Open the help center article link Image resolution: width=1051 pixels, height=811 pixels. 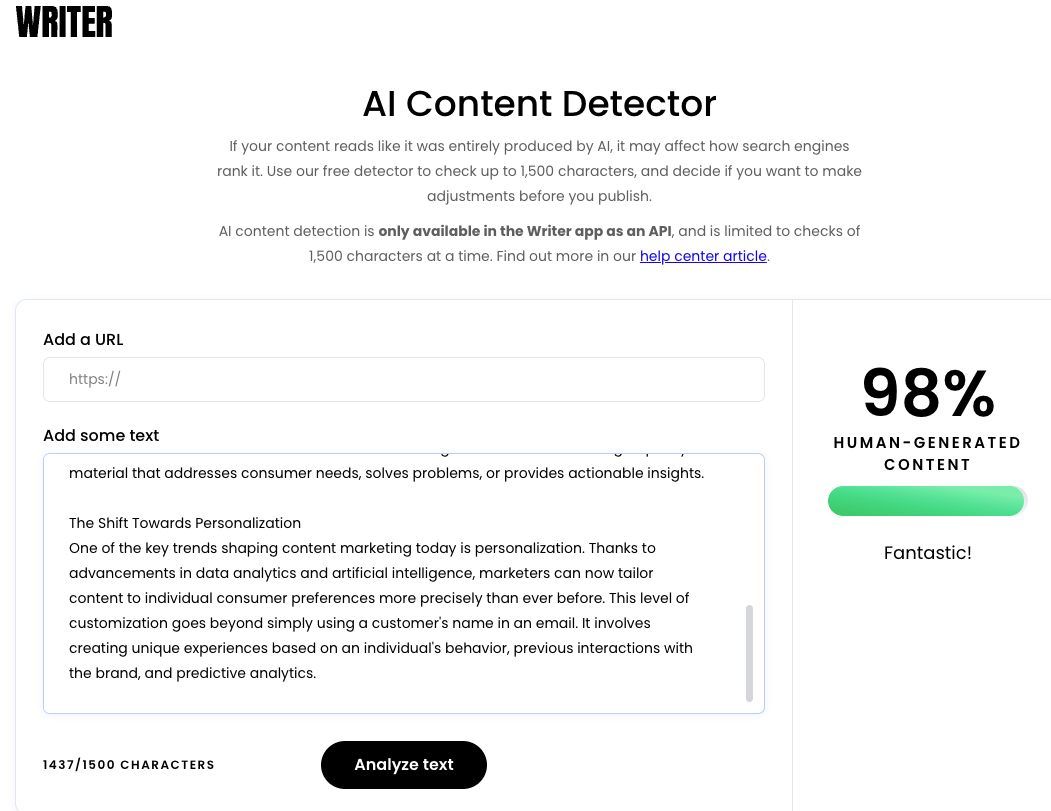pyautogui.click(x=703, y=256)
